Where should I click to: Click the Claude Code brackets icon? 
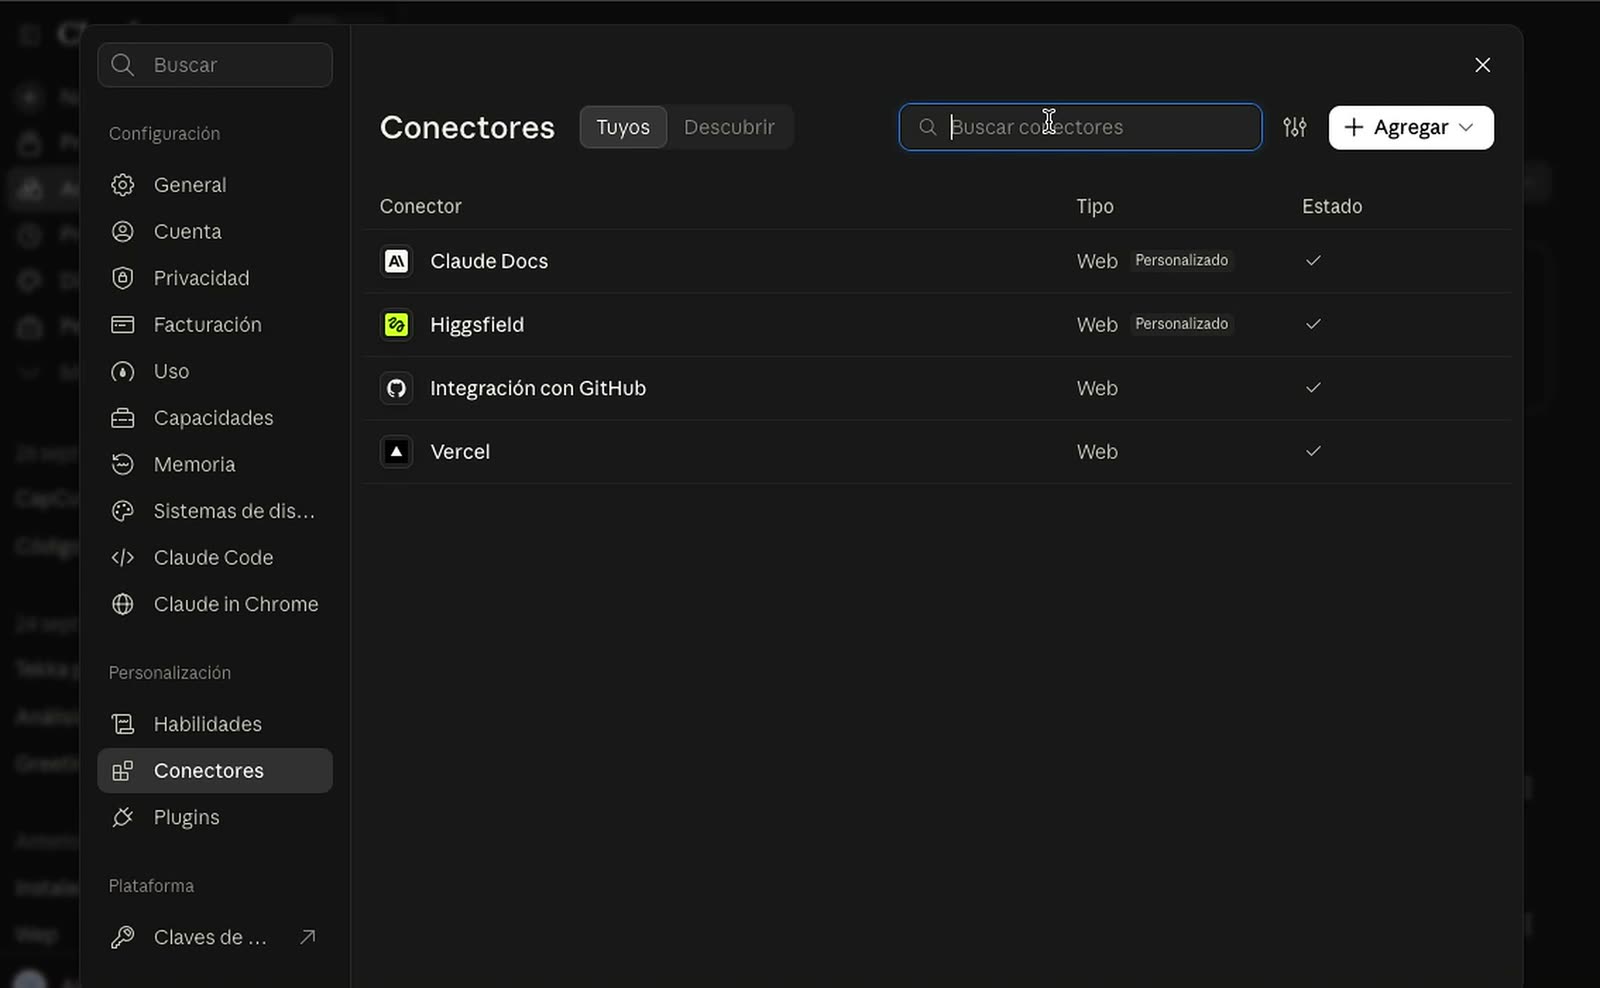pos(122,558)
